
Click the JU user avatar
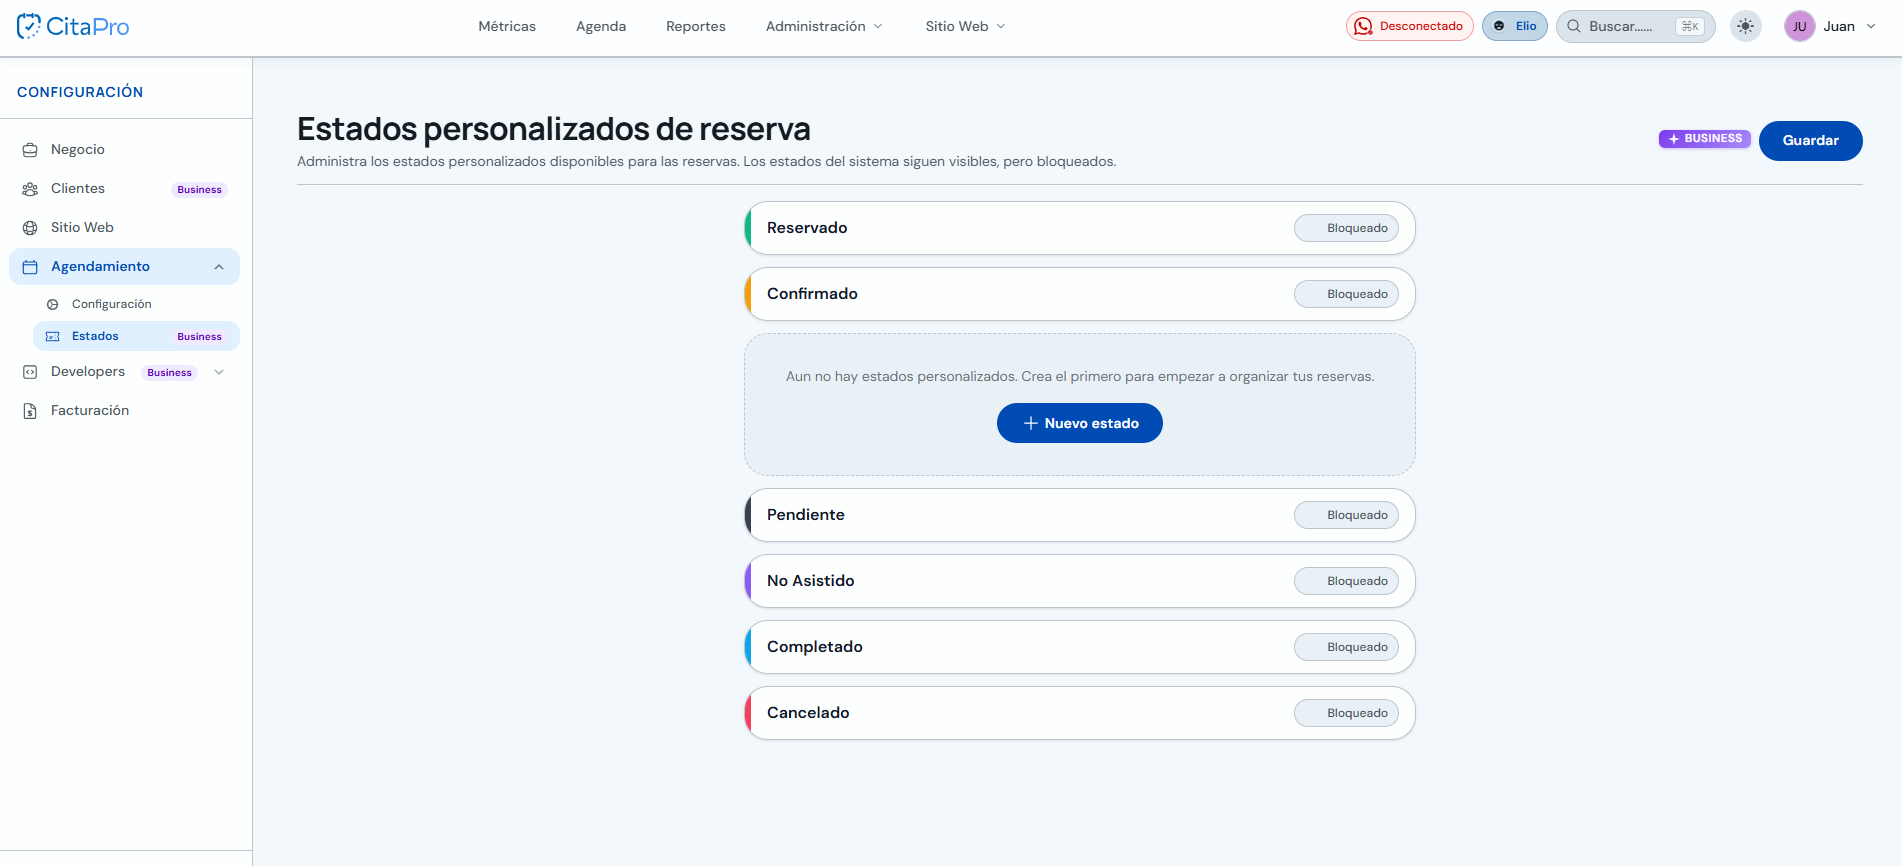[x=1799, y=26]
